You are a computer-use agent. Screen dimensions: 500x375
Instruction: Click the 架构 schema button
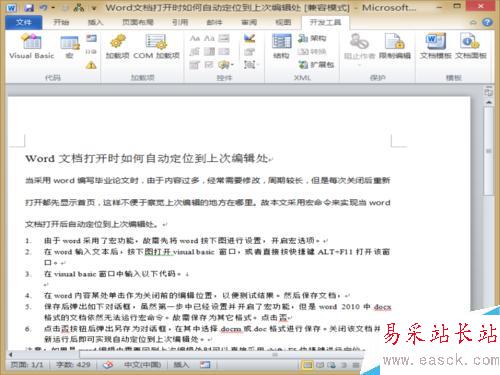coord(312,38)
